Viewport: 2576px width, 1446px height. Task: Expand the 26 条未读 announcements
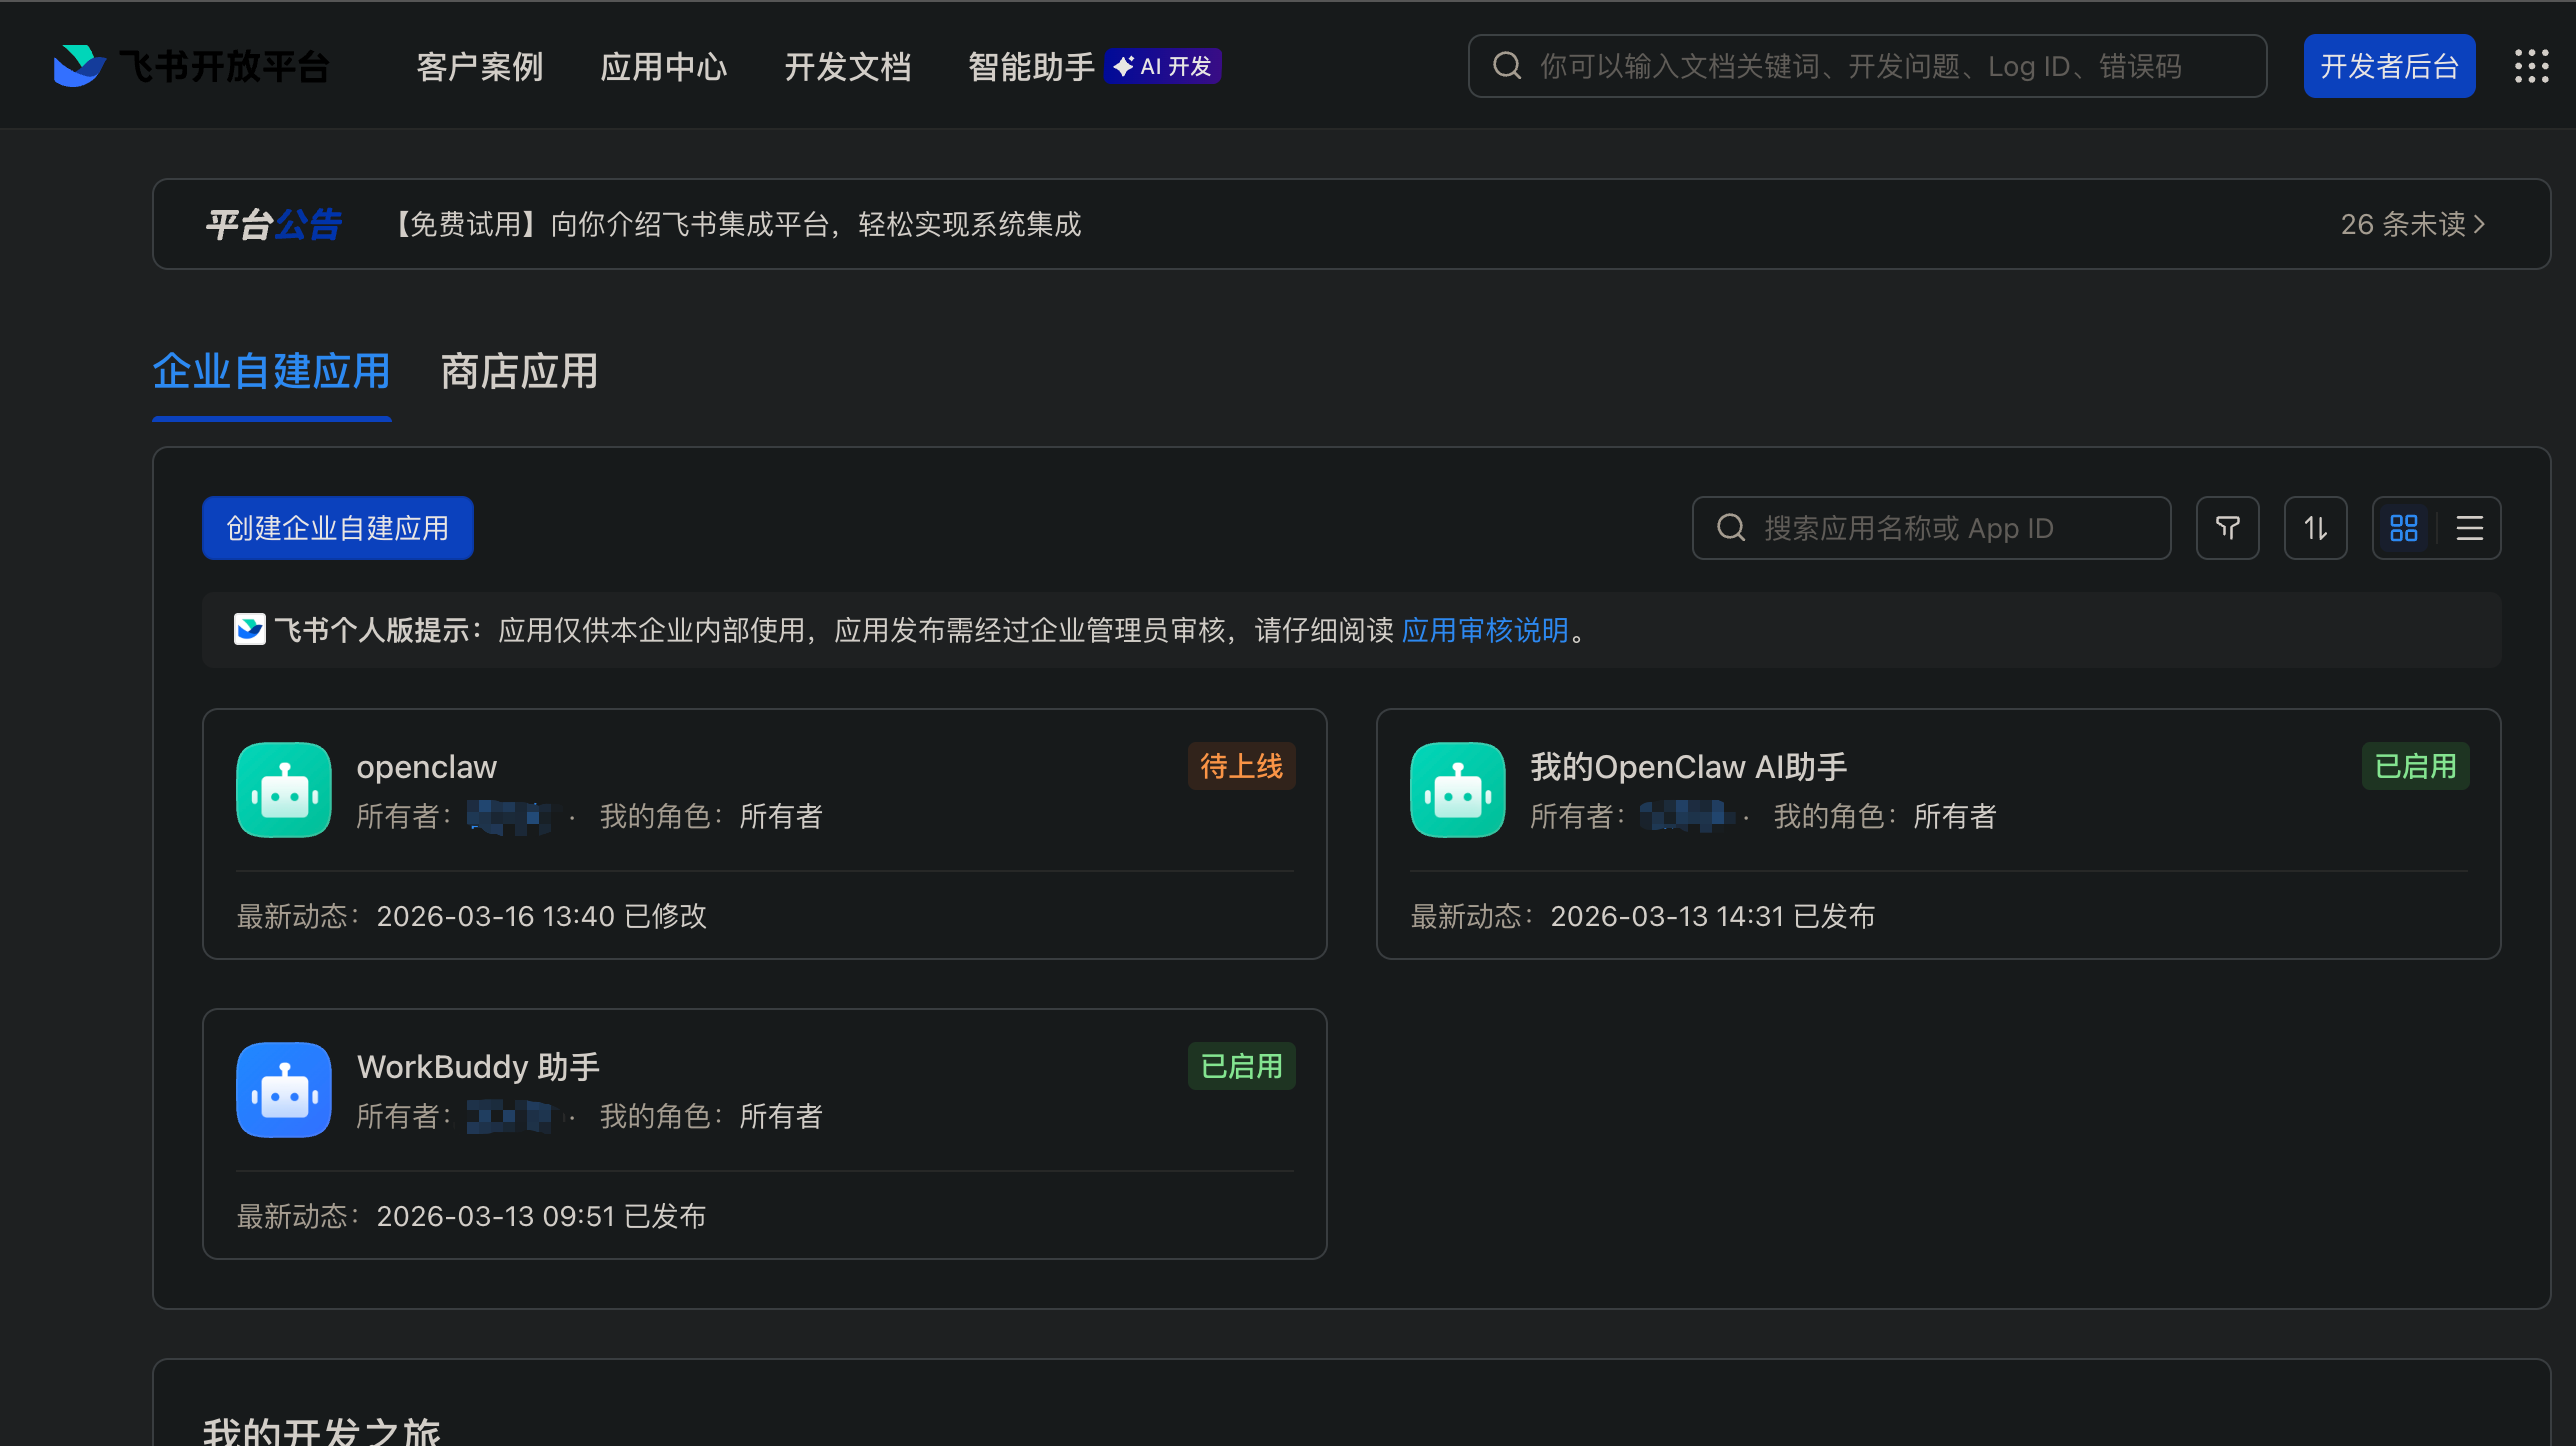(x=2413, y=224)
